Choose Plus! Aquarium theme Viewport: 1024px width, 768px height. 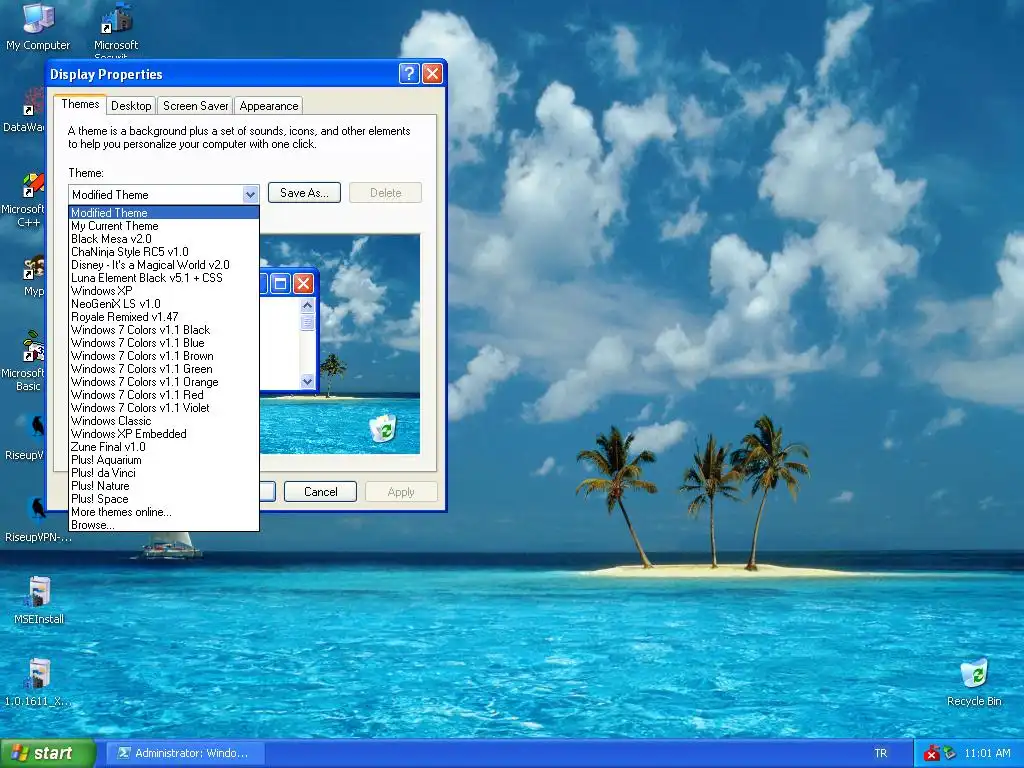(x=164, y=460)
